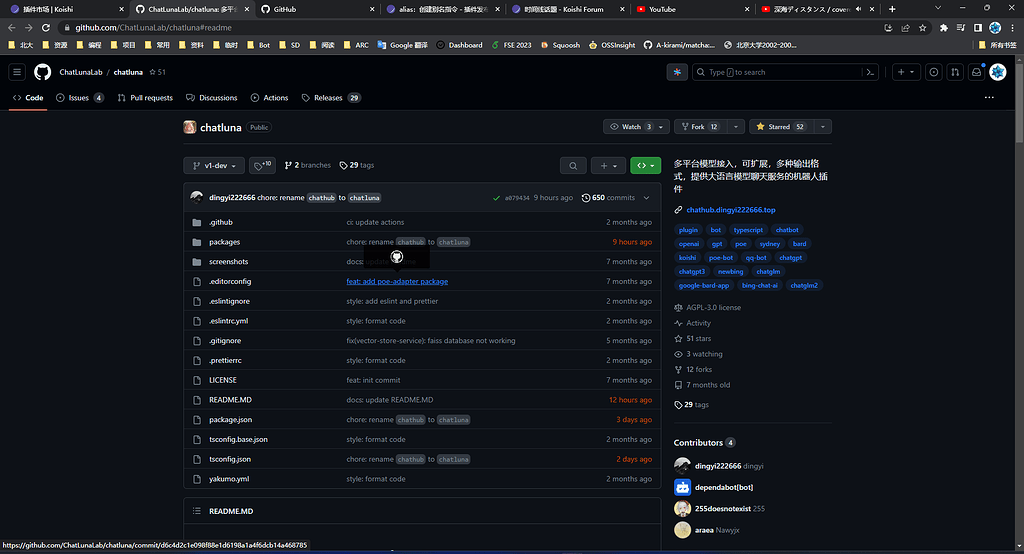Open the 2 branches link
1024x554 pixels.
[x=308, y=165]
